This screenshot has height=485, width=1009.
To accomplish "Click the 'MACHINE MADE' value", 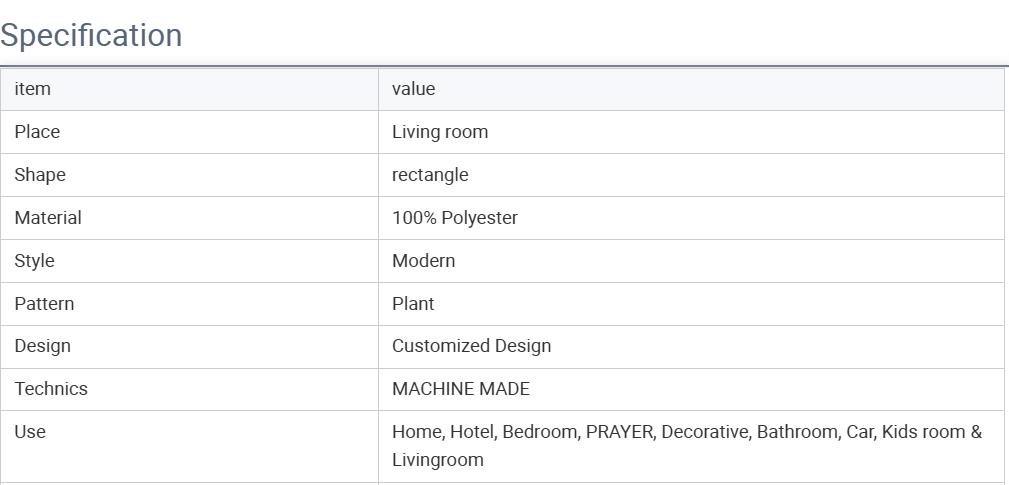I will [461, 389].
